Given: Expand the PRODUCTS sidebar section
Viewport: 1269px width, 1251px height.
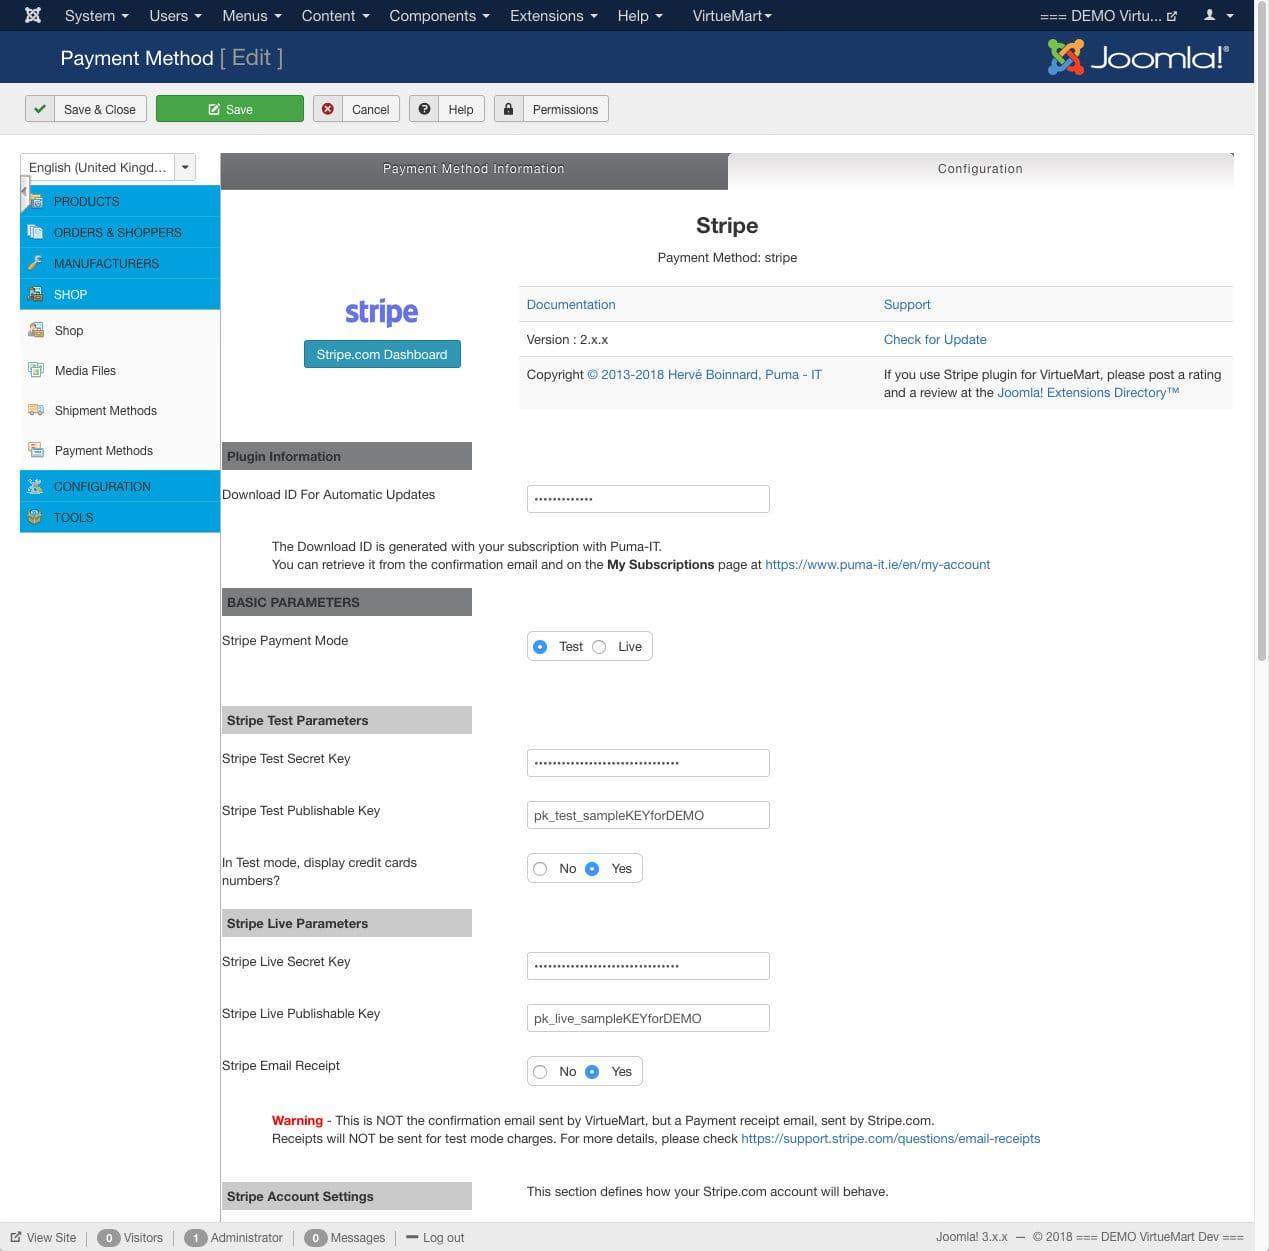Looking at the screenshot, I should (x=120, y=201).
